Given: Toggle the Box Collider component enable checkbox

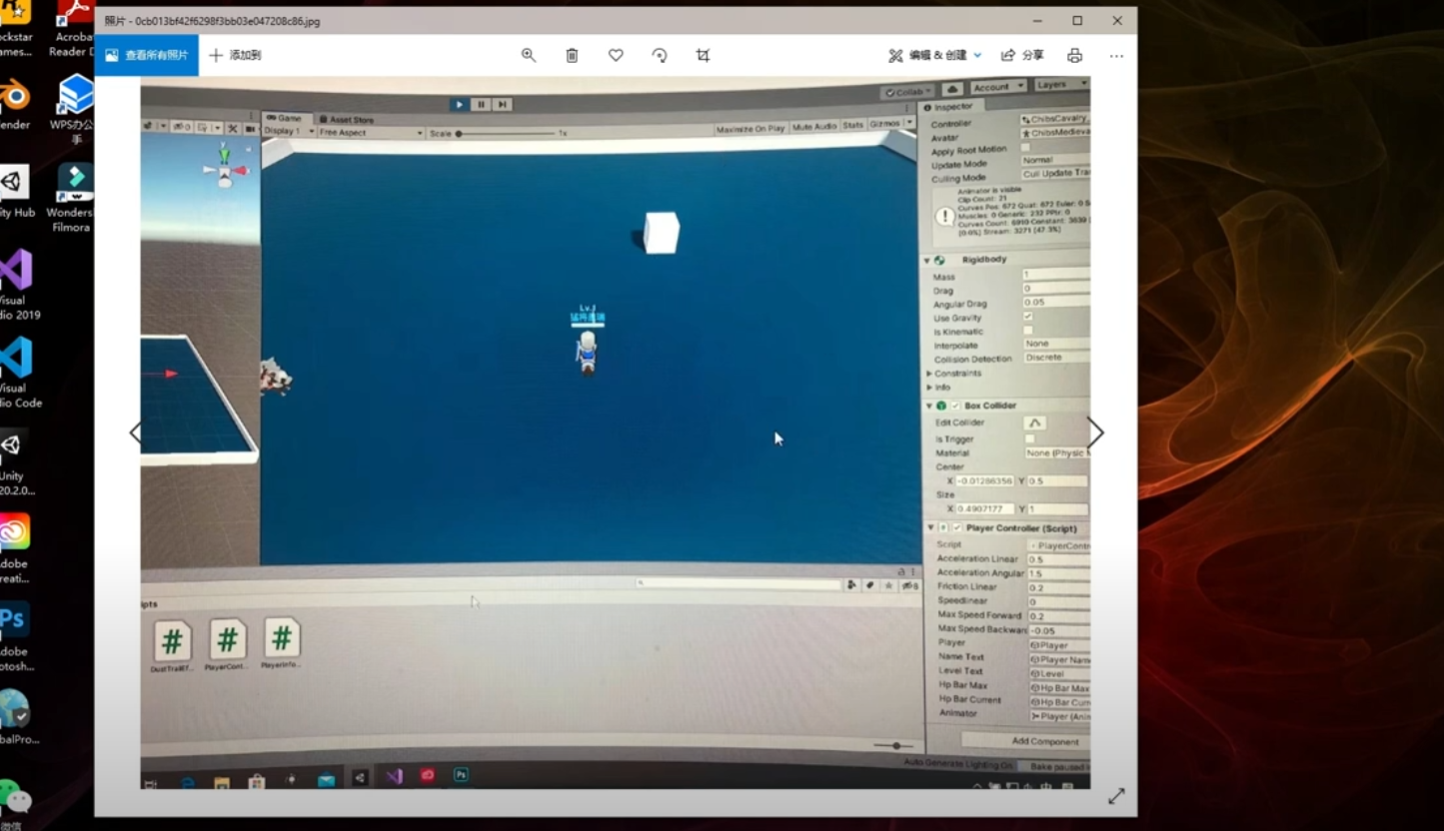Looking at the screenshot, I should tap(956, 406).
